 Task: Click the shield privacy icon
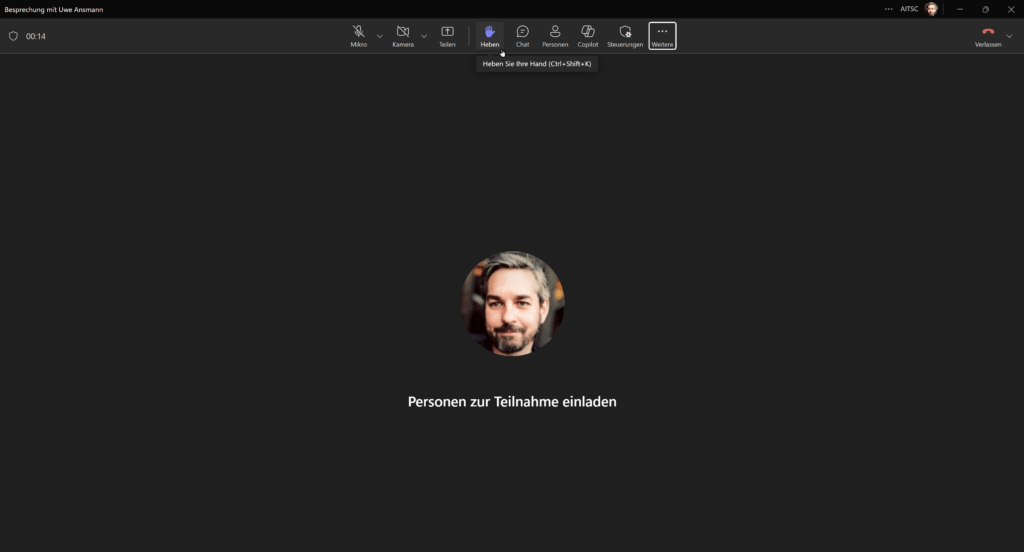pos(13,36)
